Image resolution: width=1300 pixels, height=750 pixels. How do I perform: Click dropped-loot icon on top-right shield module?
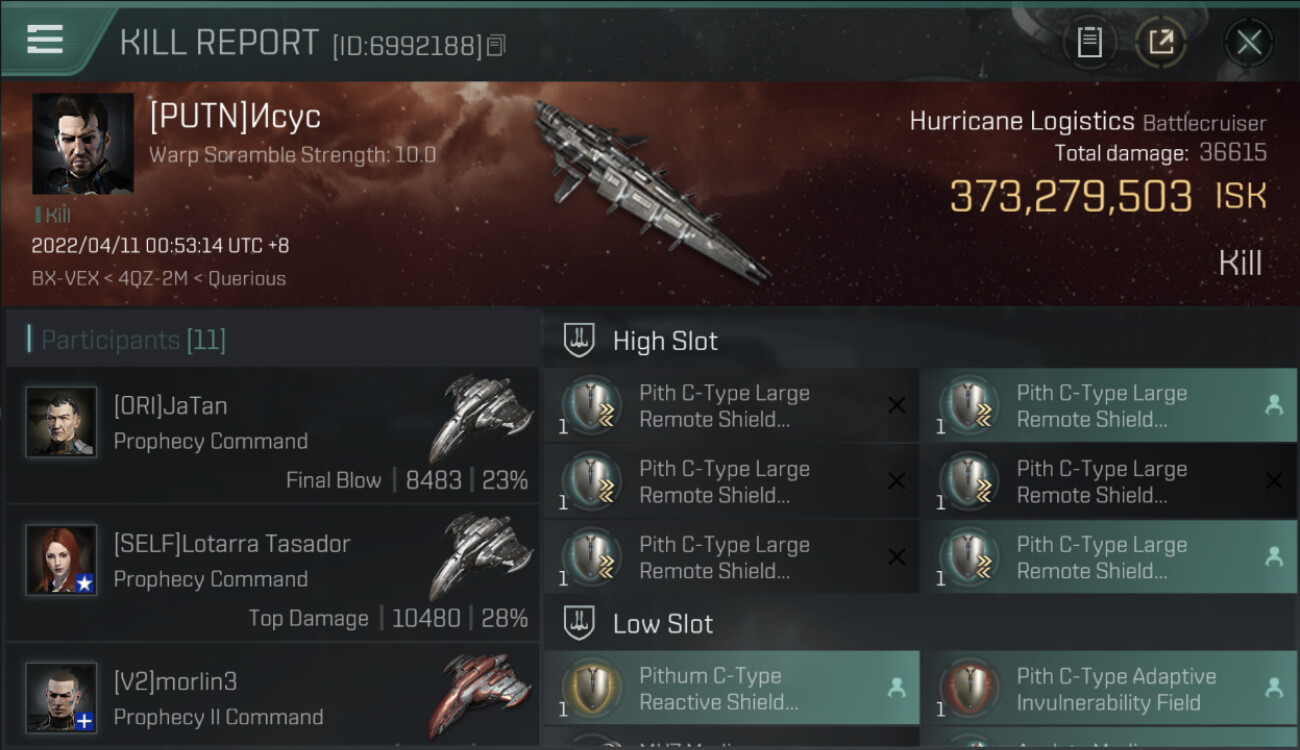coord(1274,405)
